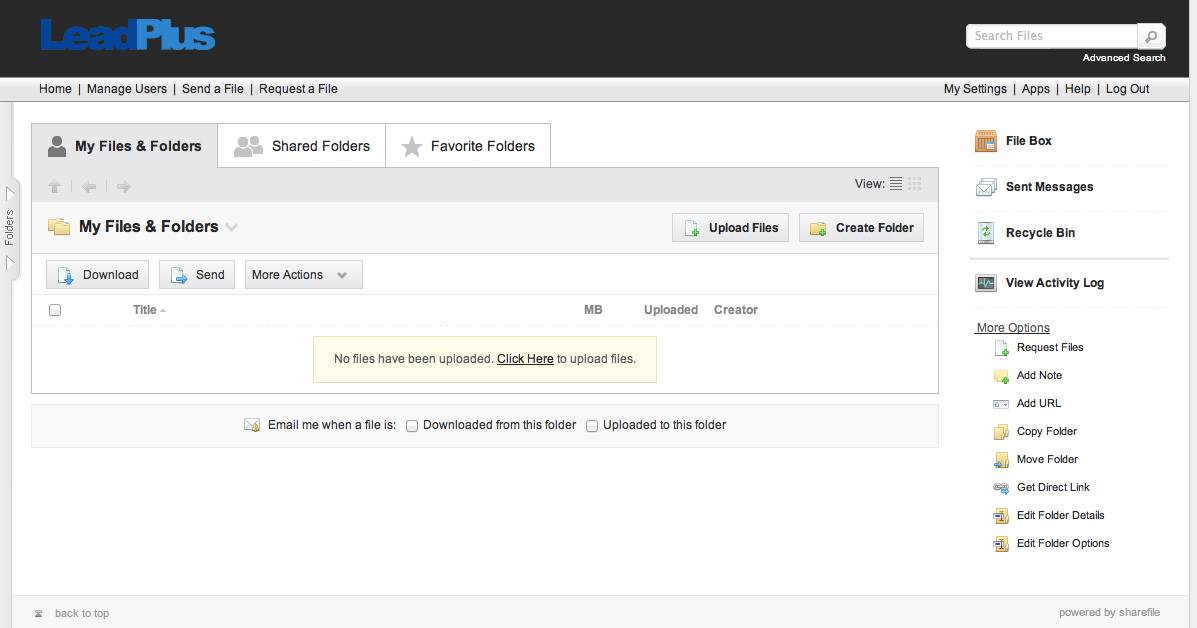Click the Add Note icon
Screen dimensions: 1197x628
(x=1002, y=376)
